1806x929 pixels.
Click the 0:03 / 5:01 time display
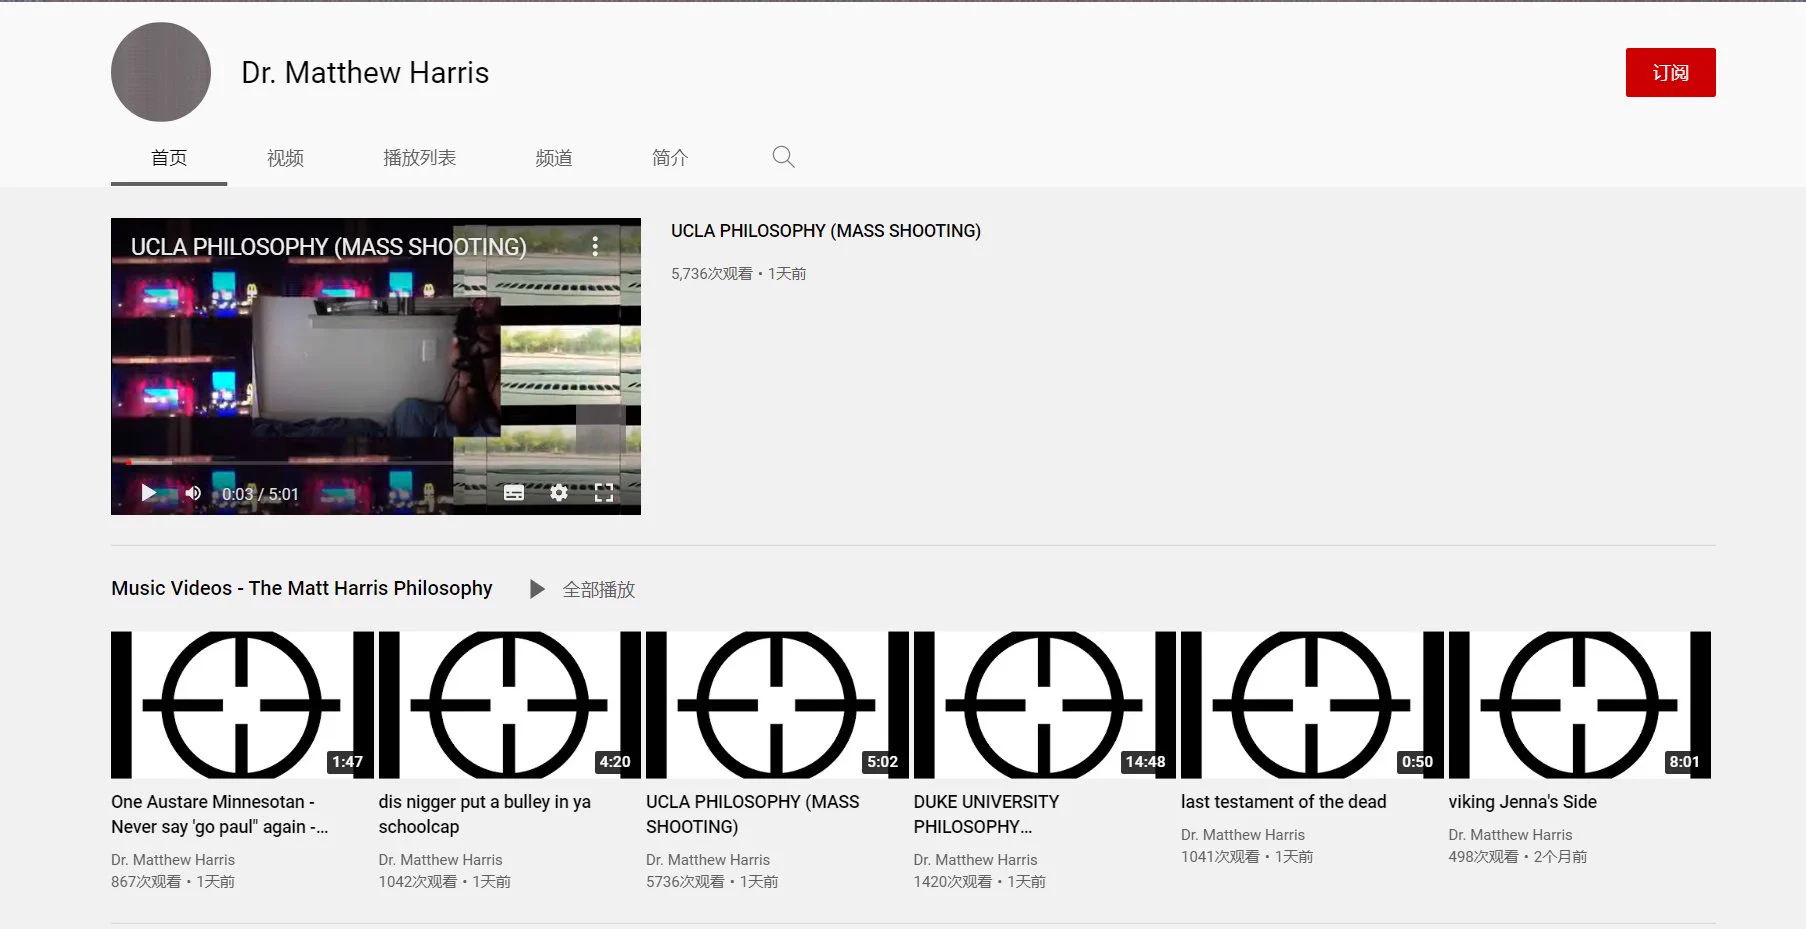[x=260, y=494]
